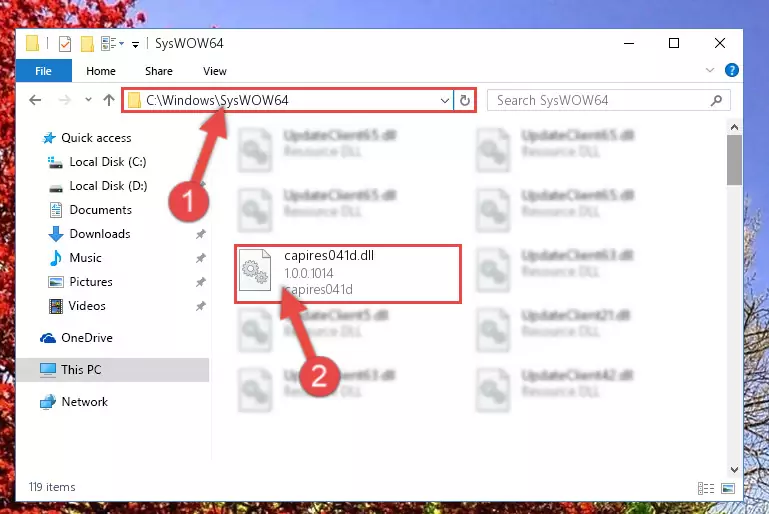Open Local Disk (D:) in sidebar

point(108,186)
